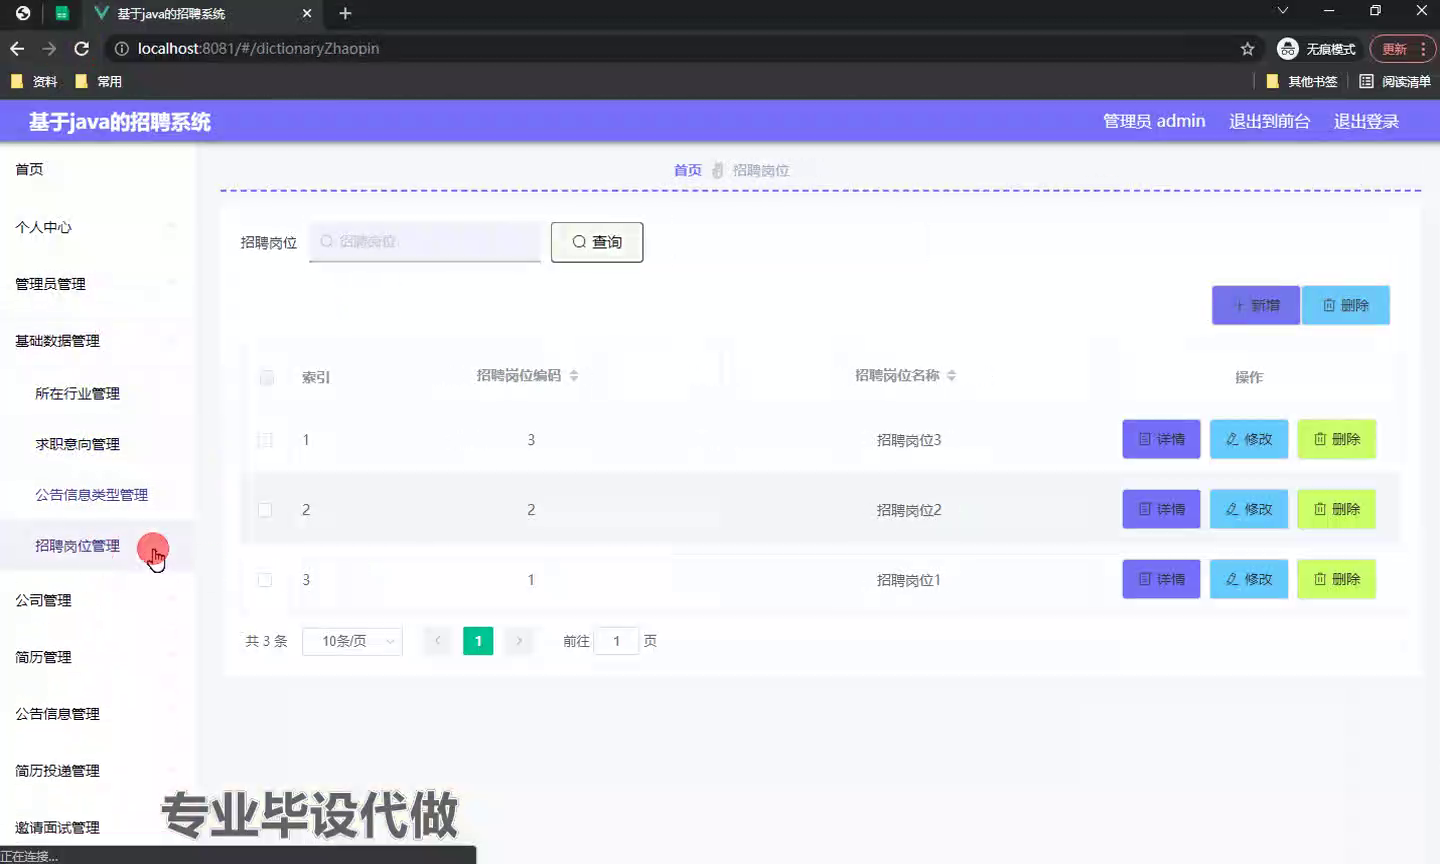The image size is (1440, 864).
Task: Open a new browser tab with plus
Action: pyautogui.click(x=345, y=13)
